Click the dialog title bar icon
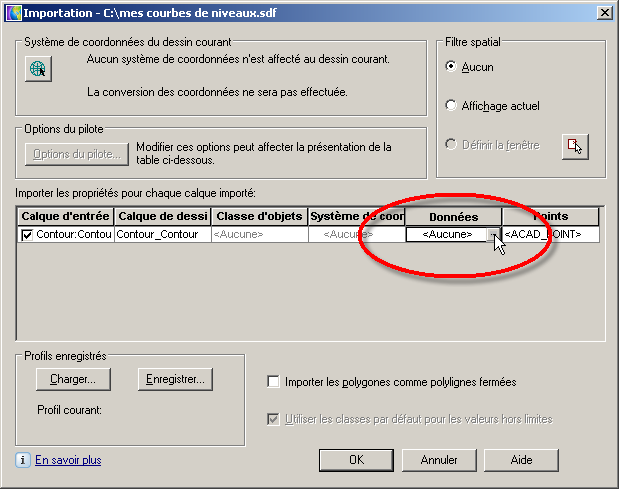This screenshot has width=619, height=489. coord(12,12)
